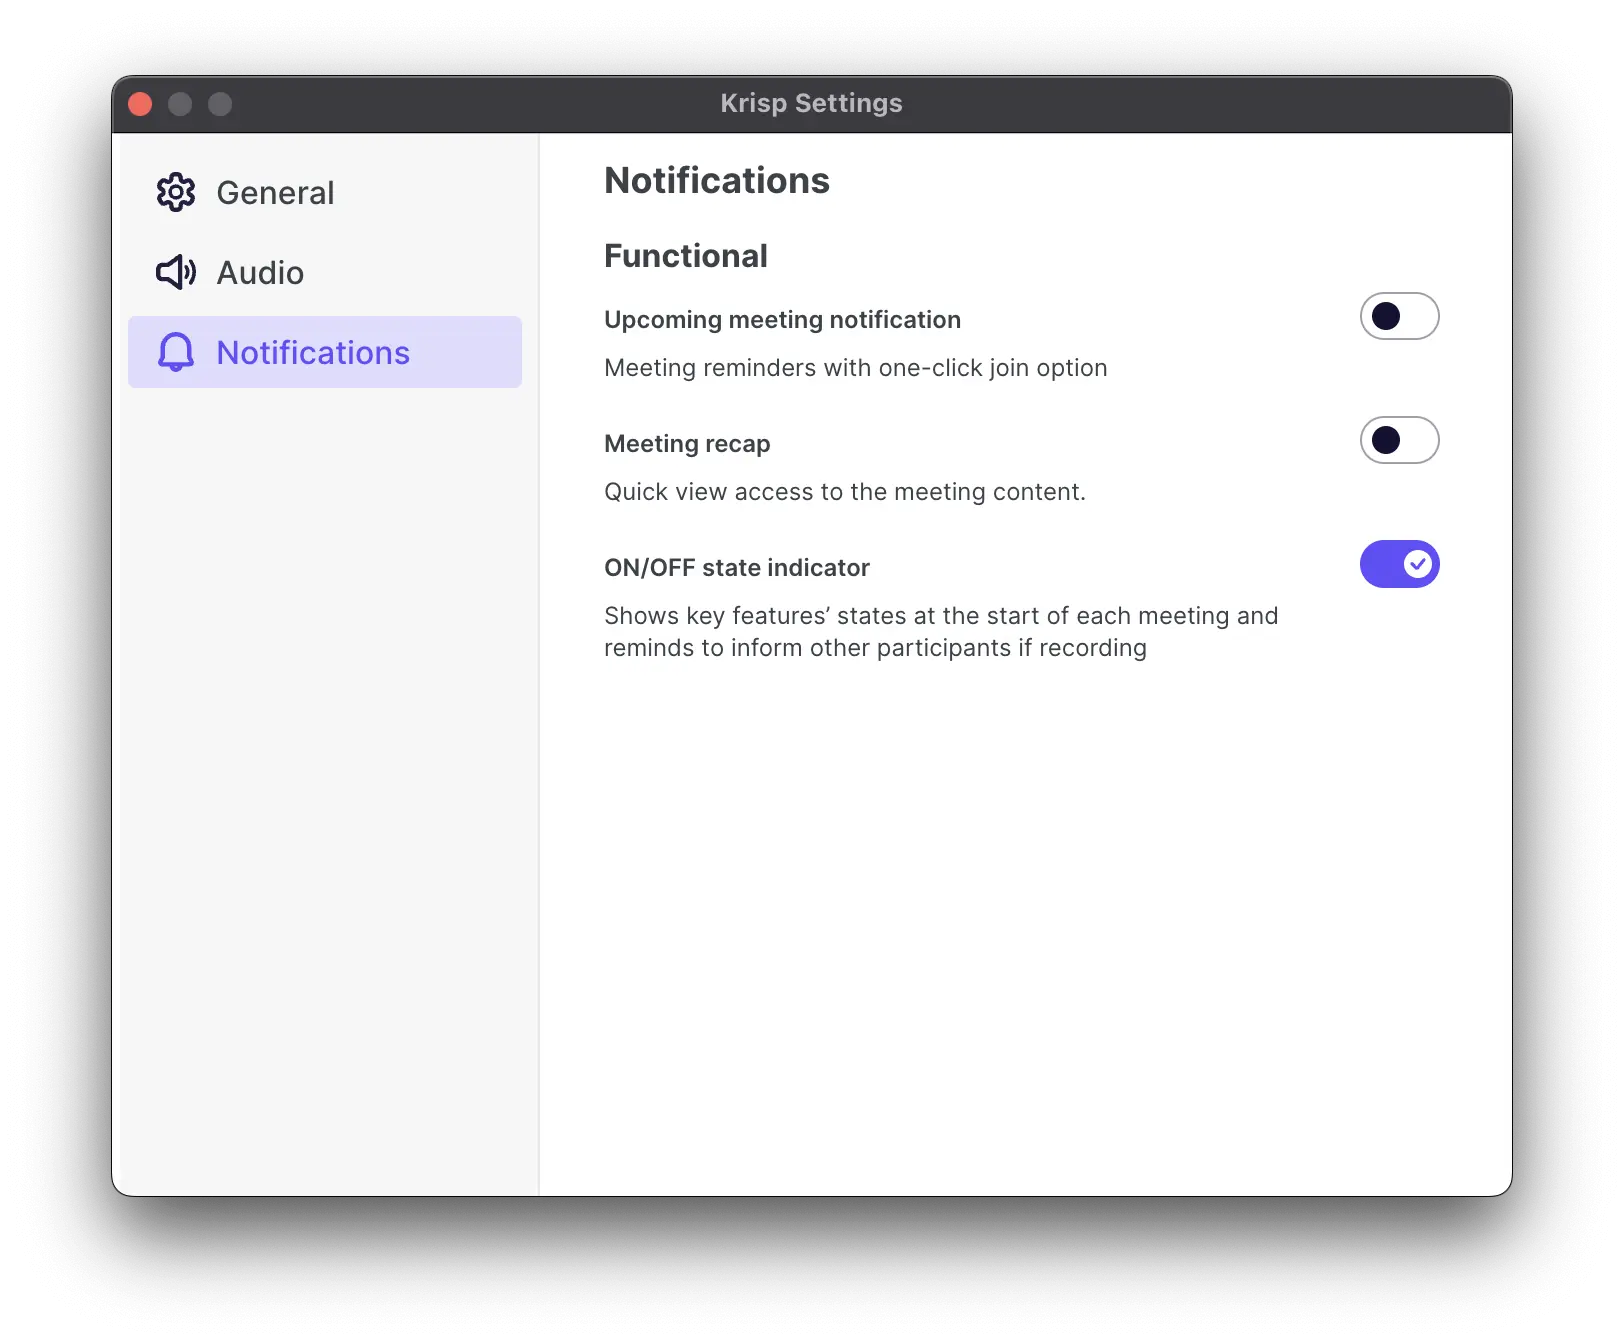Click the ON/OFF state indicator label
Viewport: 1624px width, 1344px height.
click(x=737, y=568)
